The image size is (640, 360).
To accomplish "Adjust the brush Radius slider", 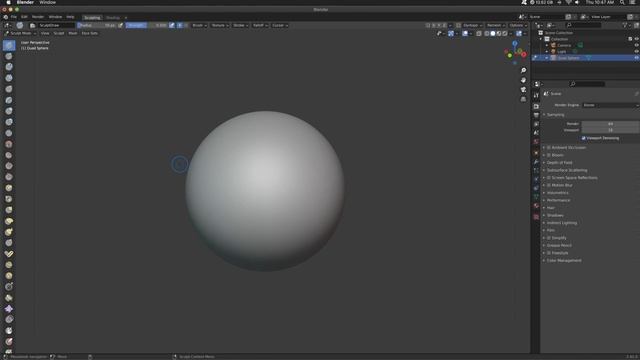I will [x=97, y=25].
